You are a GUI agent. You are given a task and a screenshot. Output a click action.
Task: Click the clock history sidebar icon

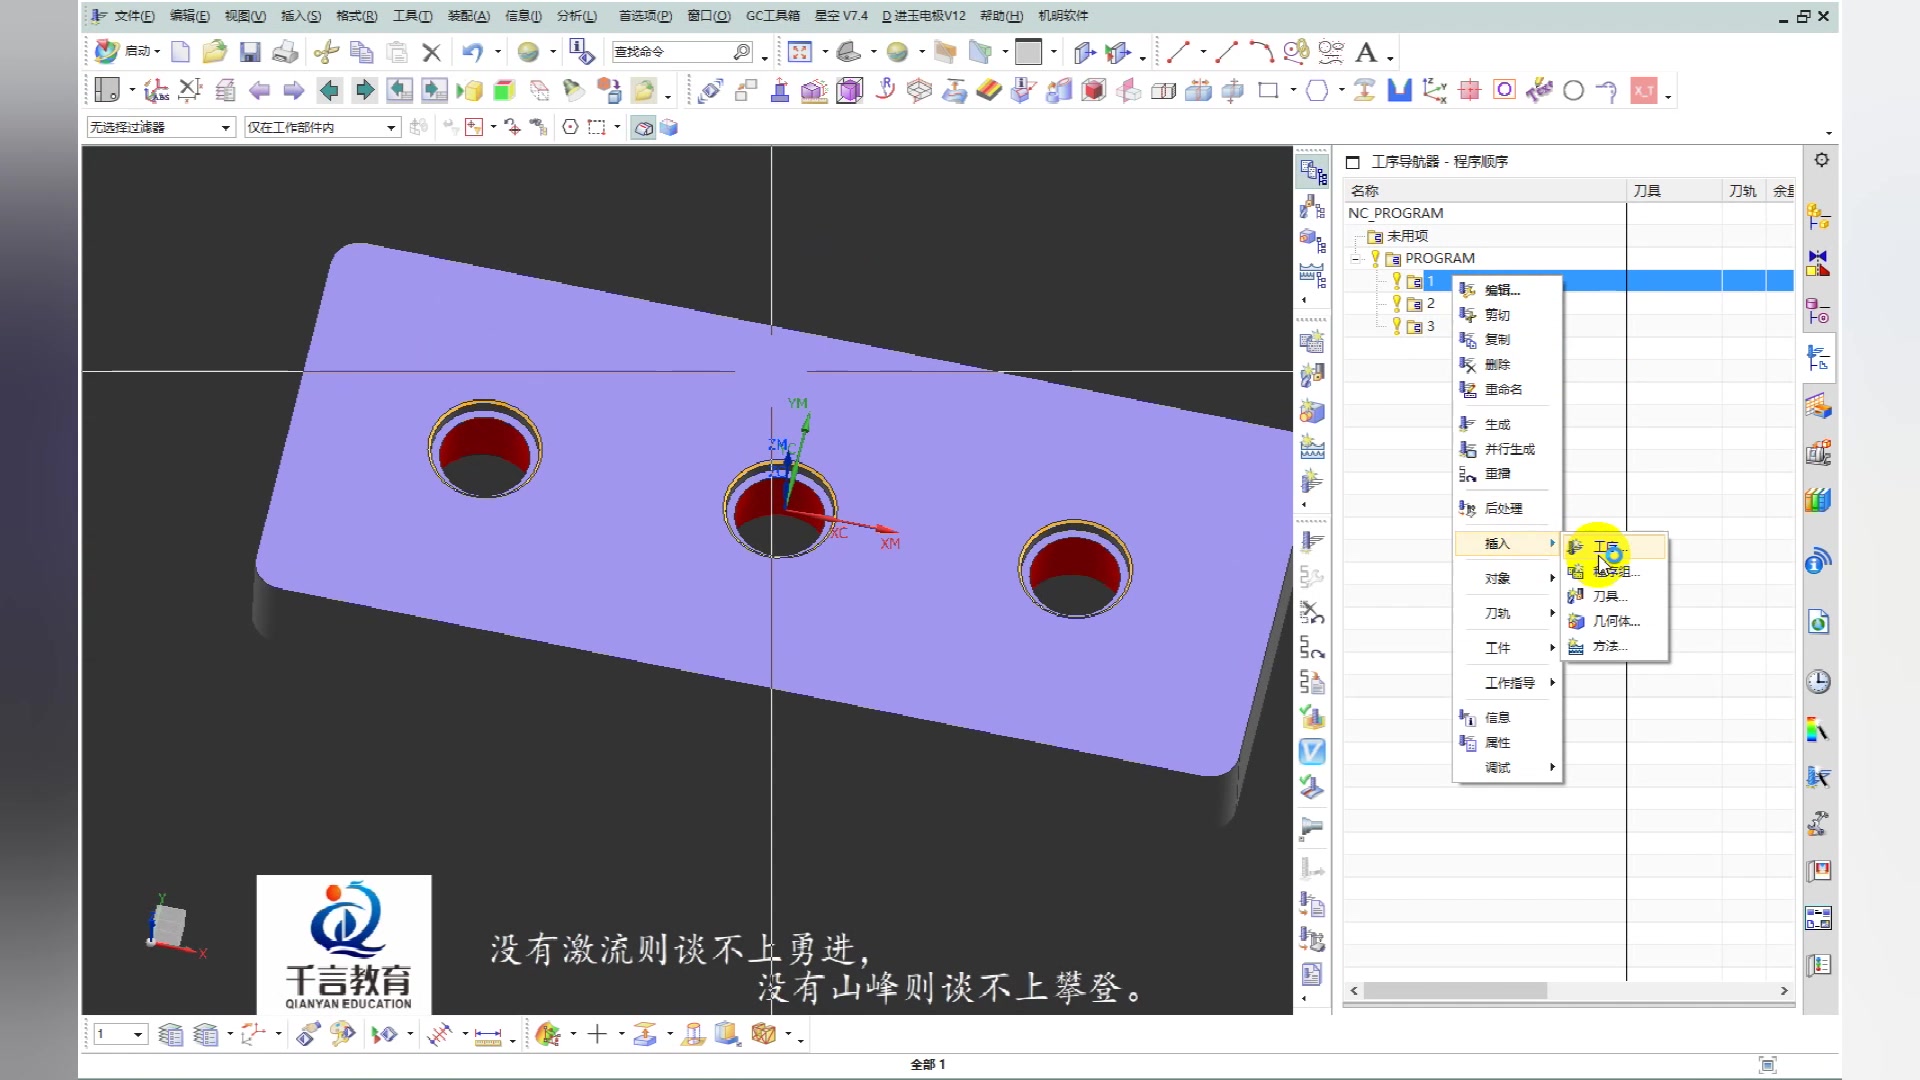(1818, 682)
